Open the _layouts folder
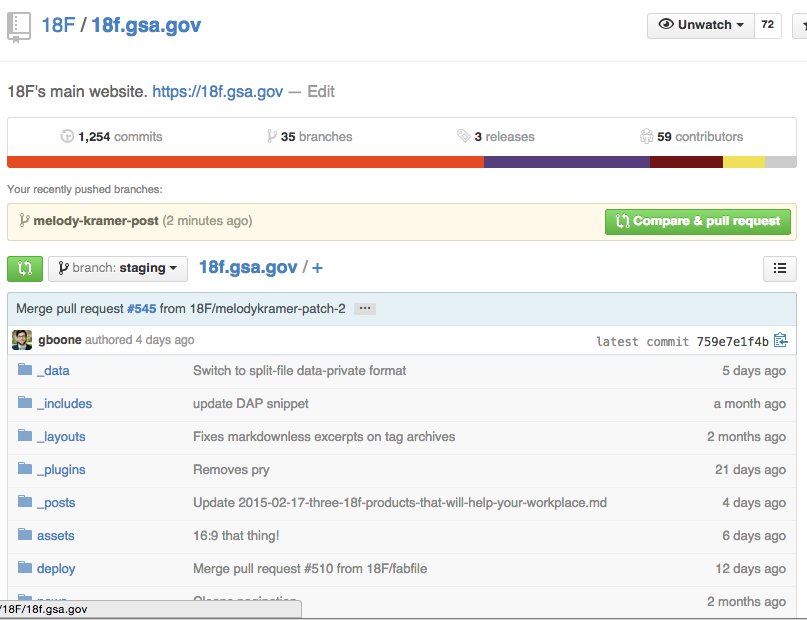 pos(61,437)
